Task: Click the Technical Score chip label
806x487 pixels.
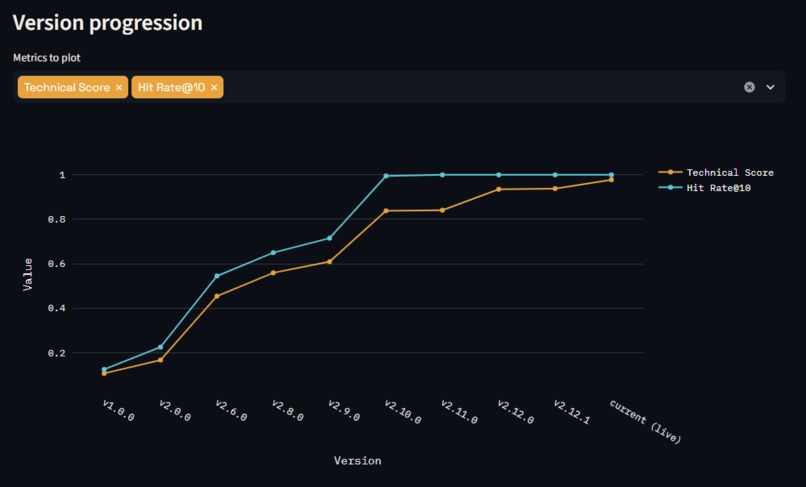Action: (x=67, y=87)
